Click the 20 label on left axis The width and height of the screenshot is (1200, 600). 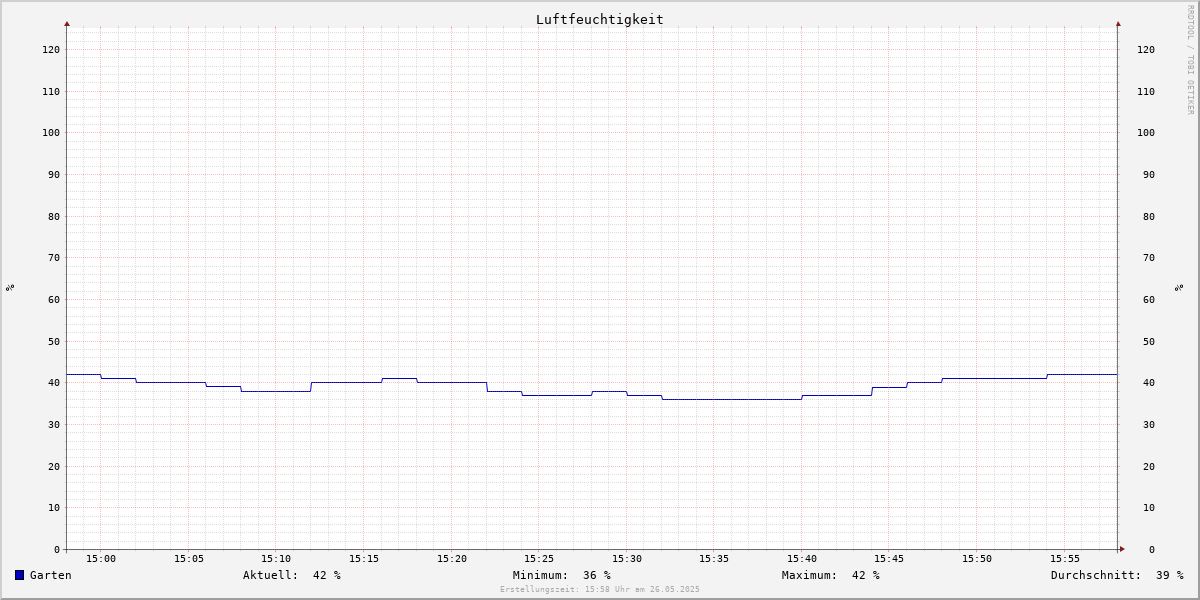[54, 467]
